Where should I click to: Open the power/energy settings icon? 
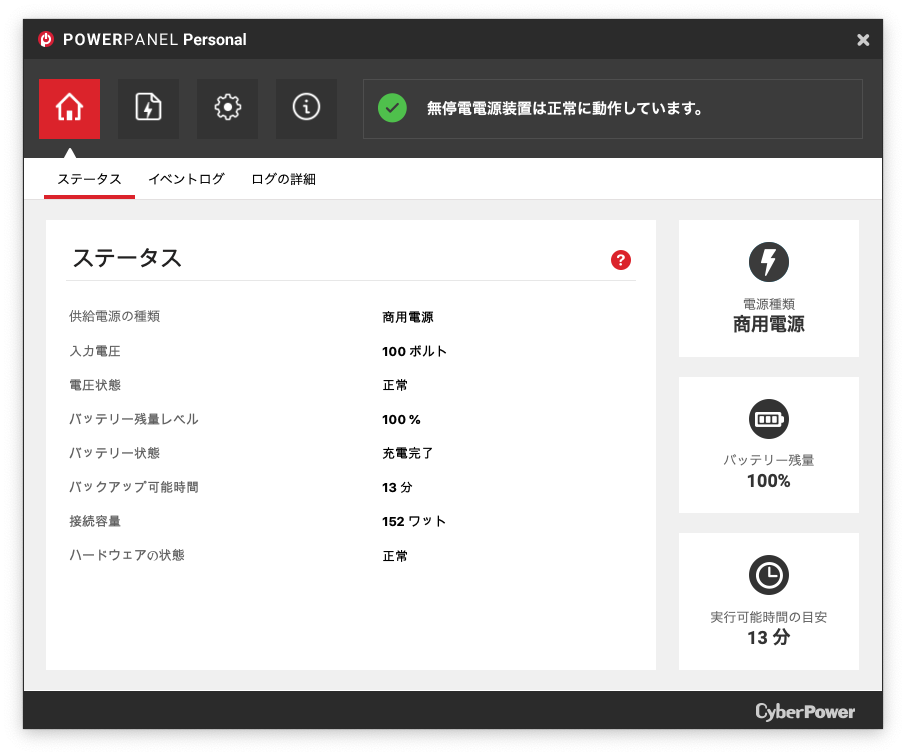click(x=148, y=108)
